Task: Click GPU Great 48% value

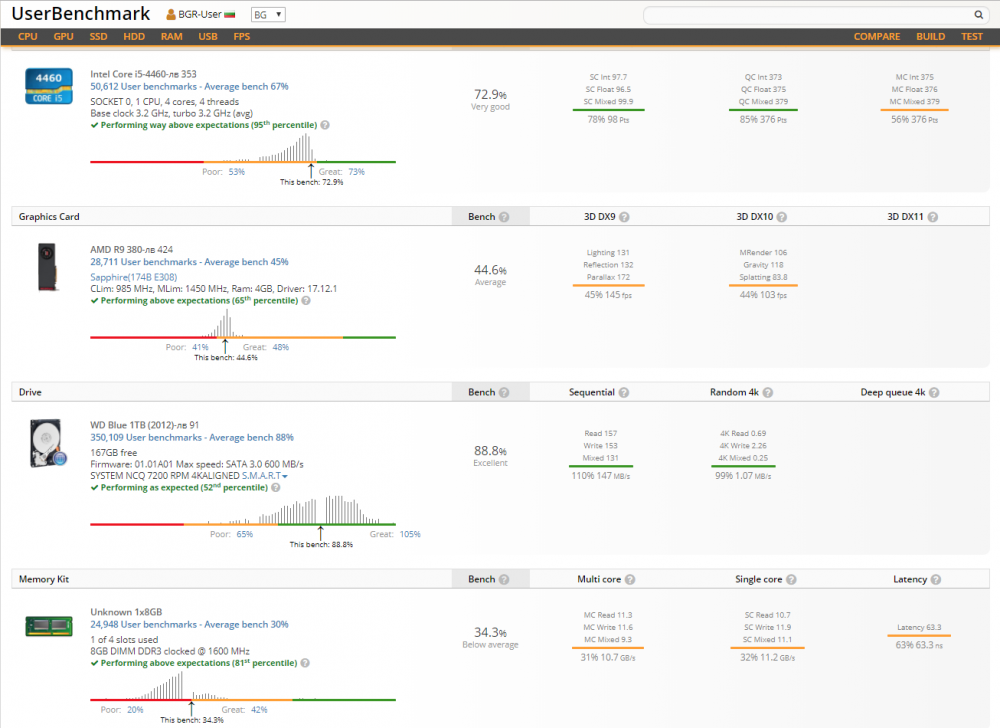Action: 281,347
